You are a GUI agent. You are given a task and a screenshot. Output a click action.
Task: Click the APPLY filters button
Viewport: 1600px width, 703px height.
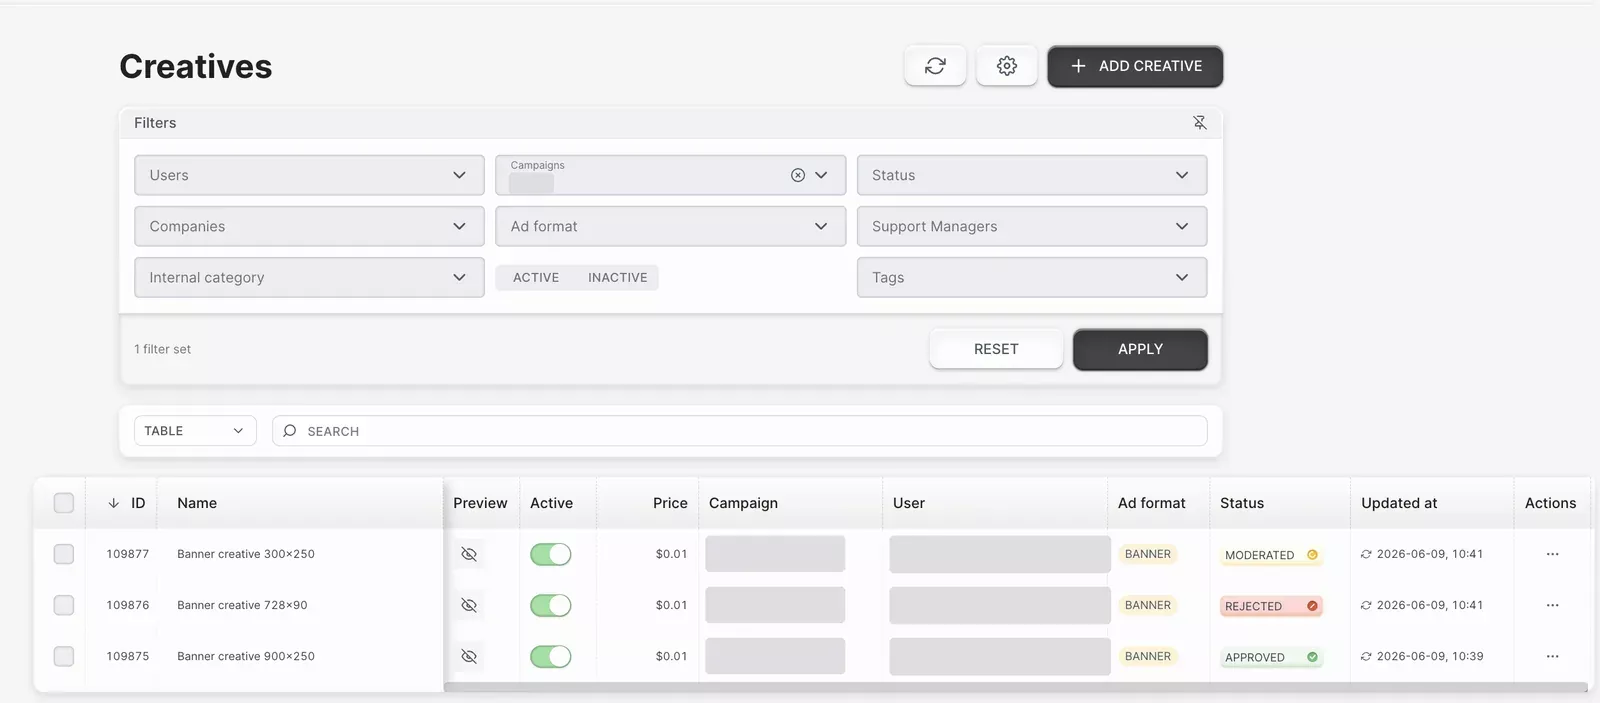[1140, 349]
